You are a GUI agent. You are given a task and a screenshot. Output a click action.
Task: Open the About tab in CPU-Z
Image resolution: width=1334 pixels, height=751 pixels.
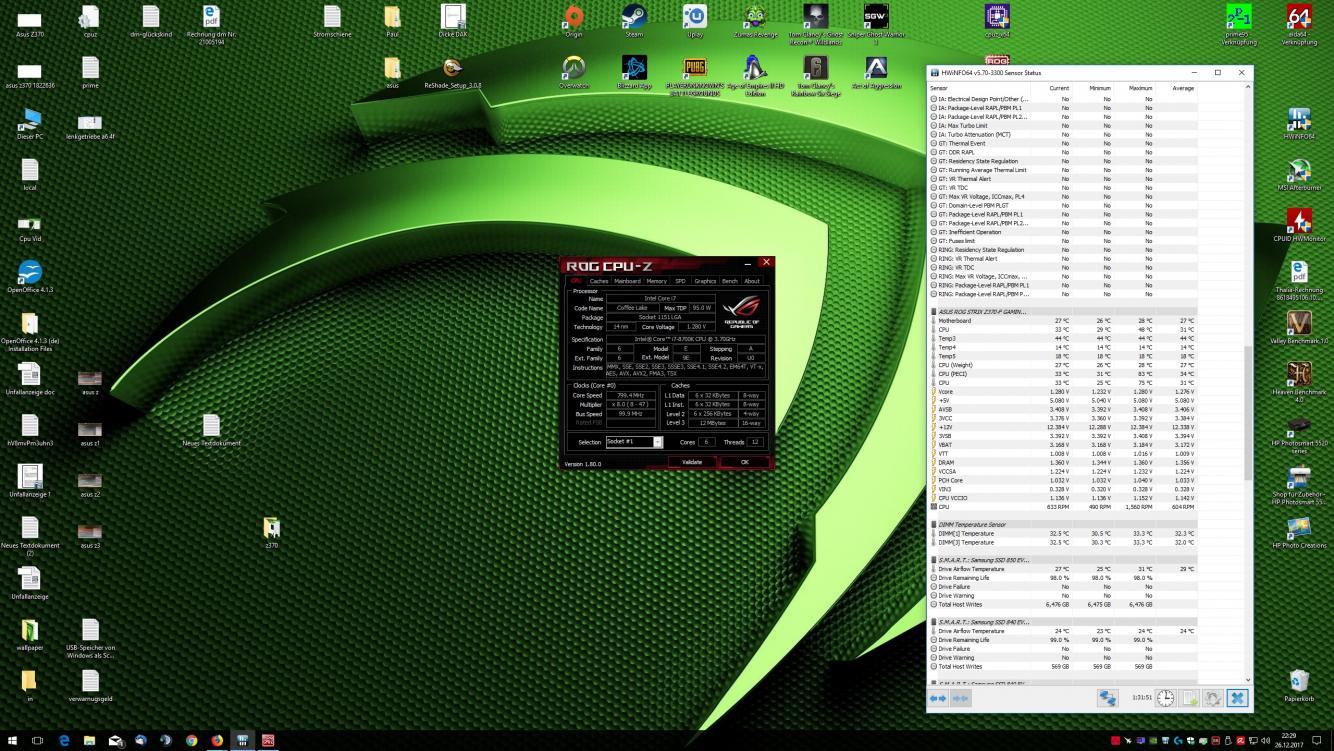pyautogui.click(x=752, y=281)
